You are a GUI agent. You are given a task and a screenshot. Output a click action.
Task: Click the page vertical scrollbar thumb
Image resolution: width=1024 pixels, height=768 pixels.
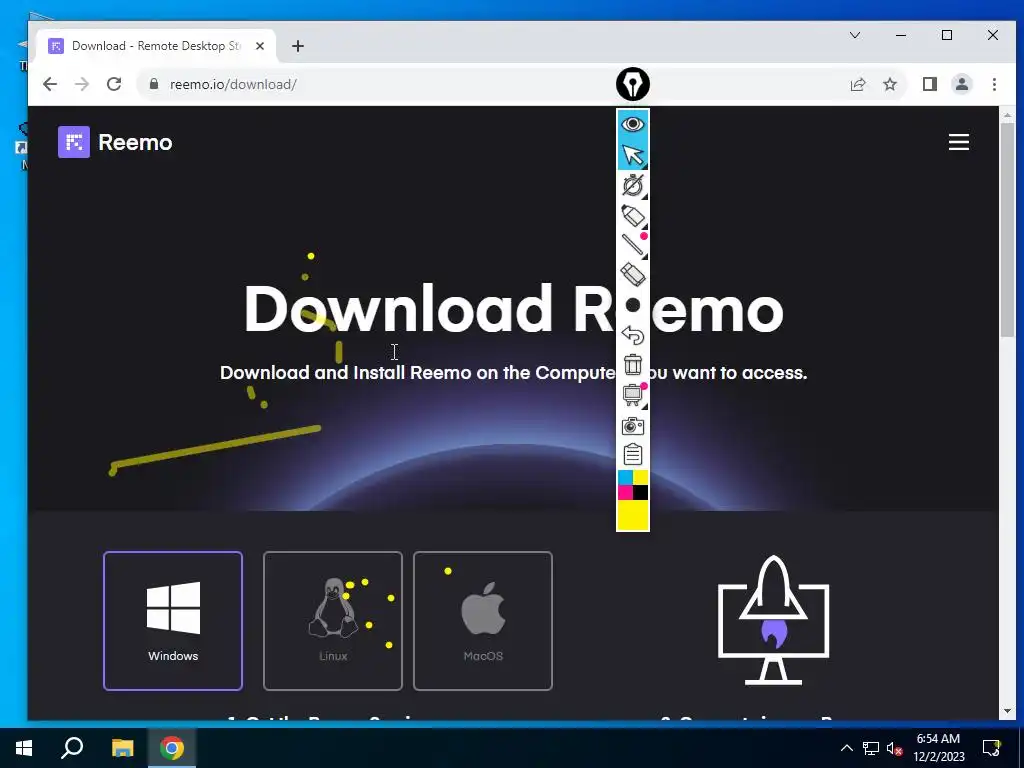coord(1007,229)
